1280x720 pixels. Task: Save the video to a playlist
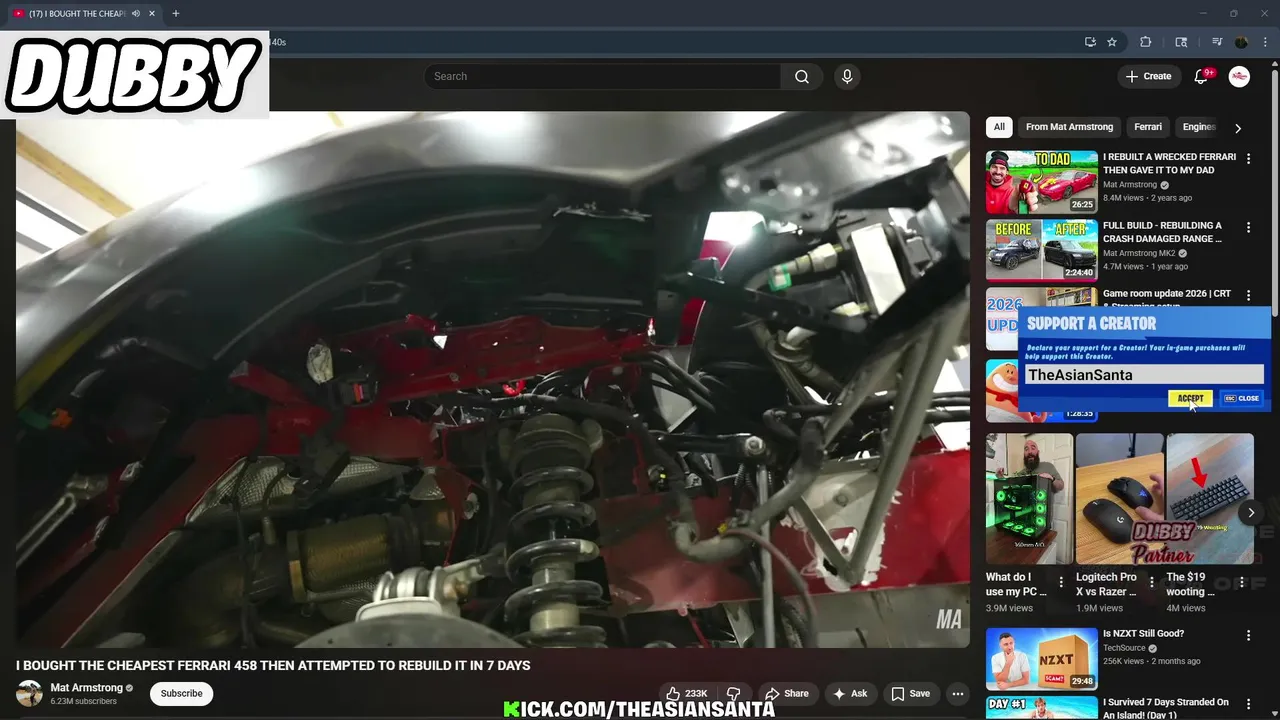coord(911,694)
